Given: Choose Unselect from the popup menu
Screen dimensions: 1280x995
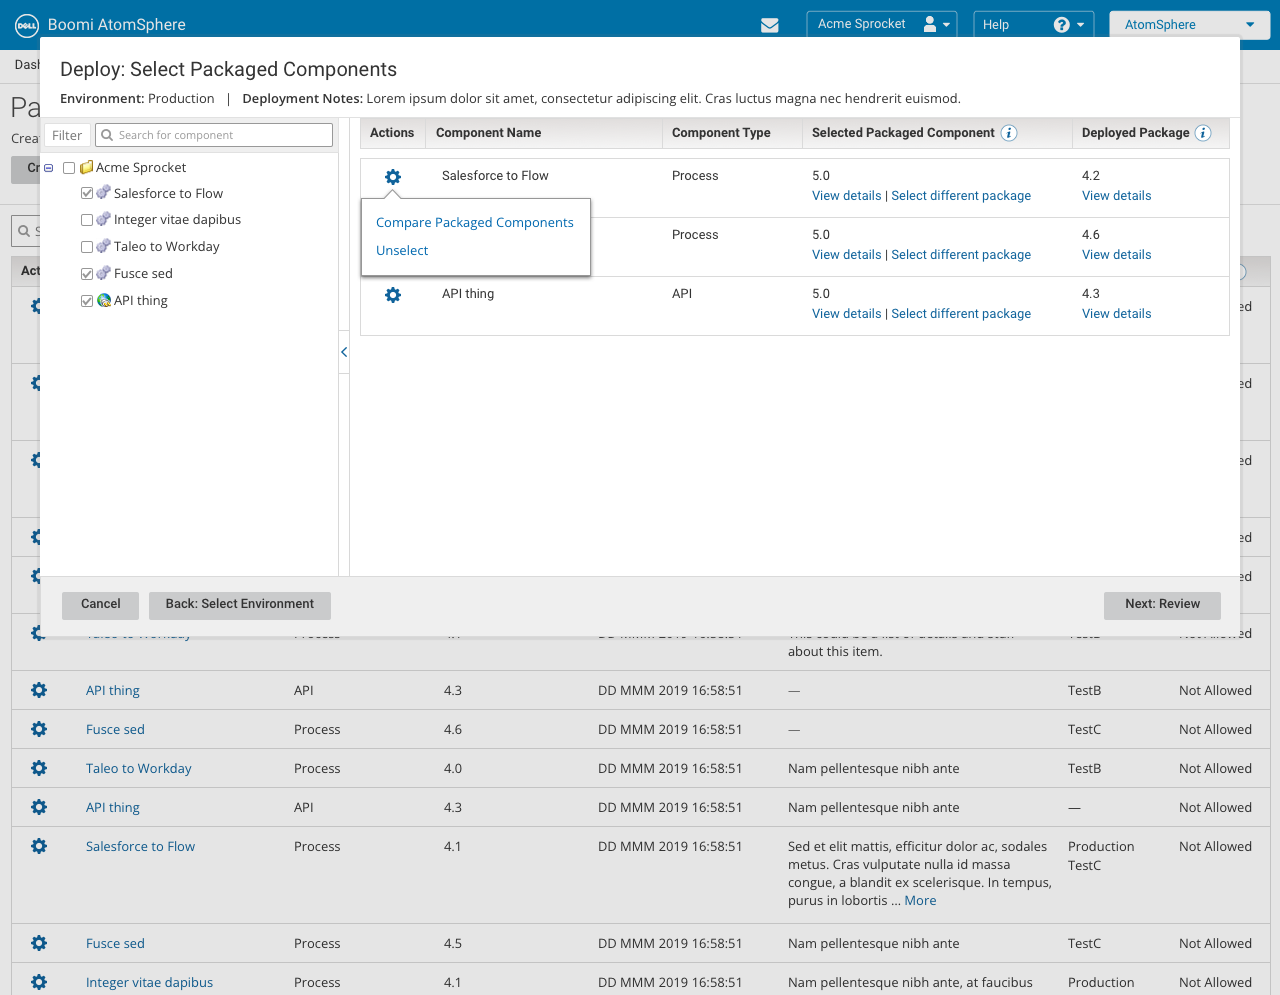Looking at the screenshot, I should [402, 251].
